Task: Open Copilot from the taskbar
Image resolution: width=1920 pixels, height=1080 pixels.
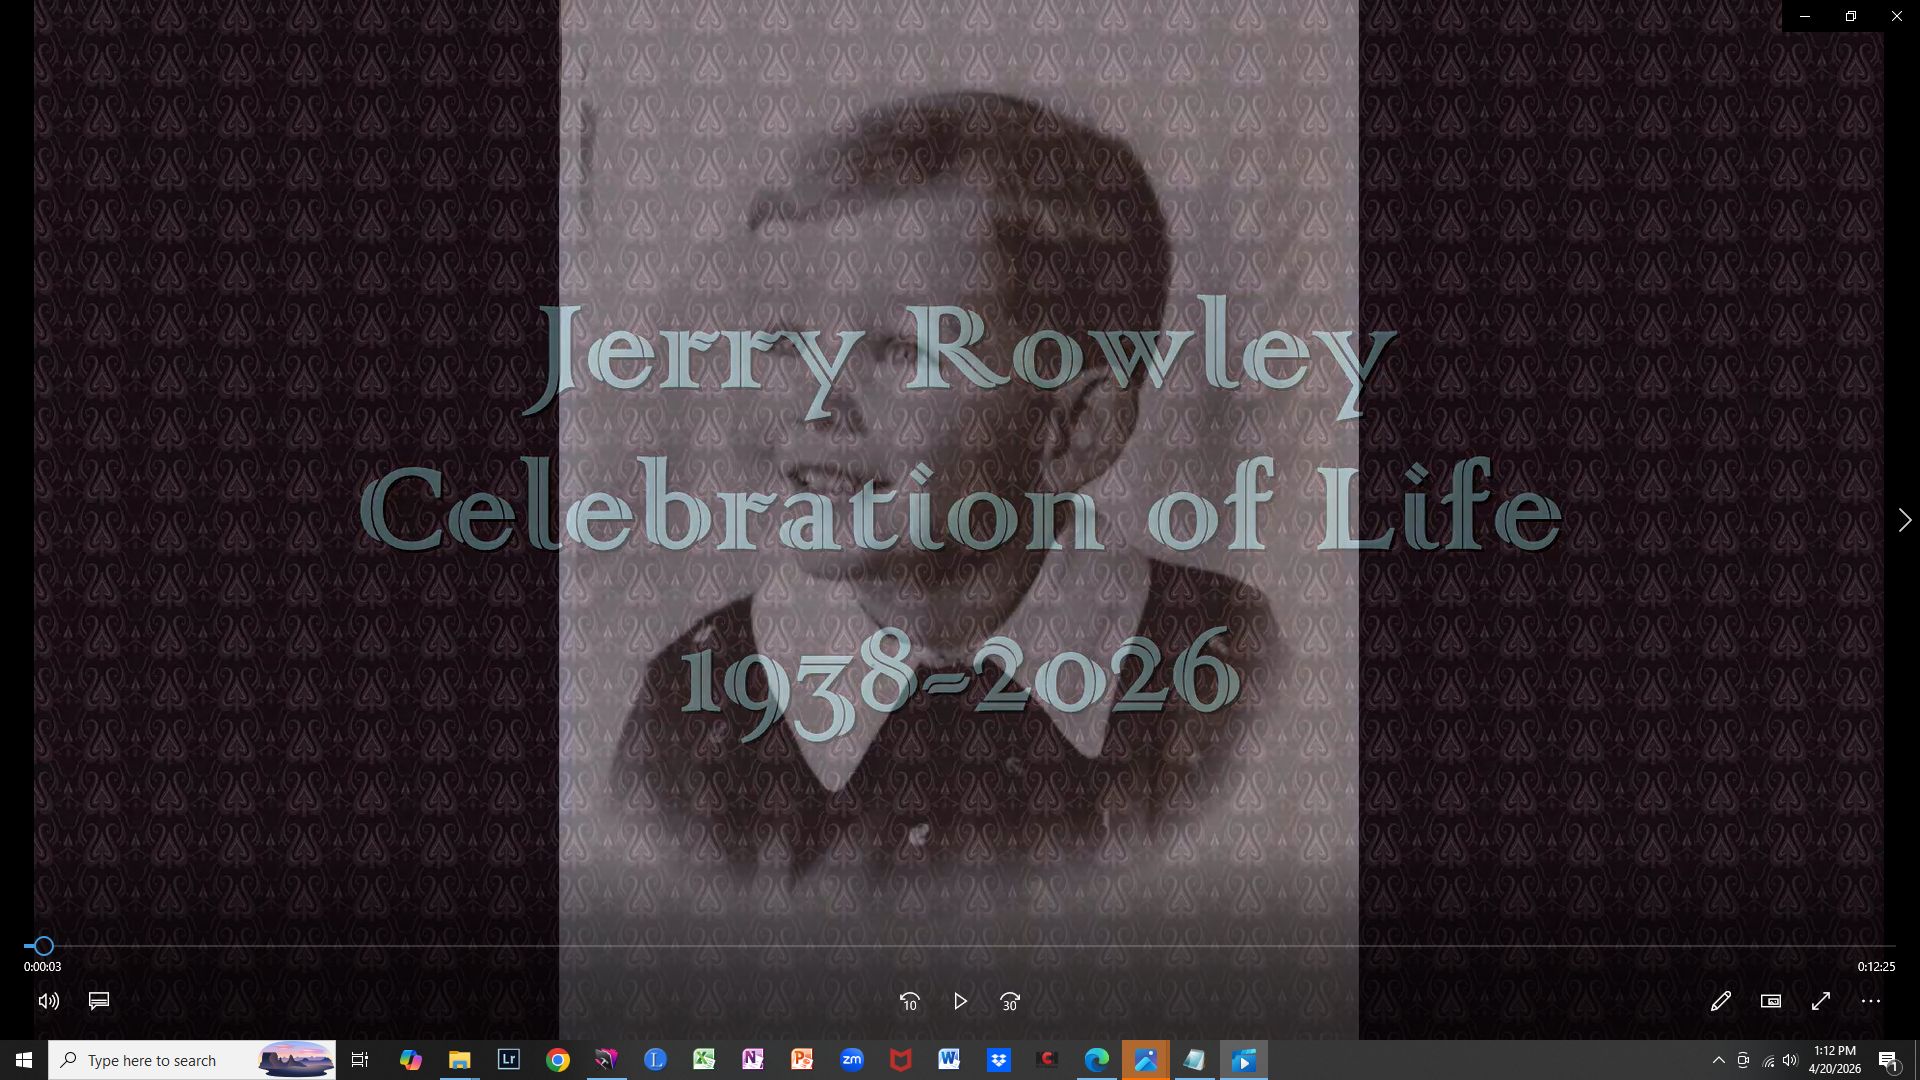Action: (410, 1060)
